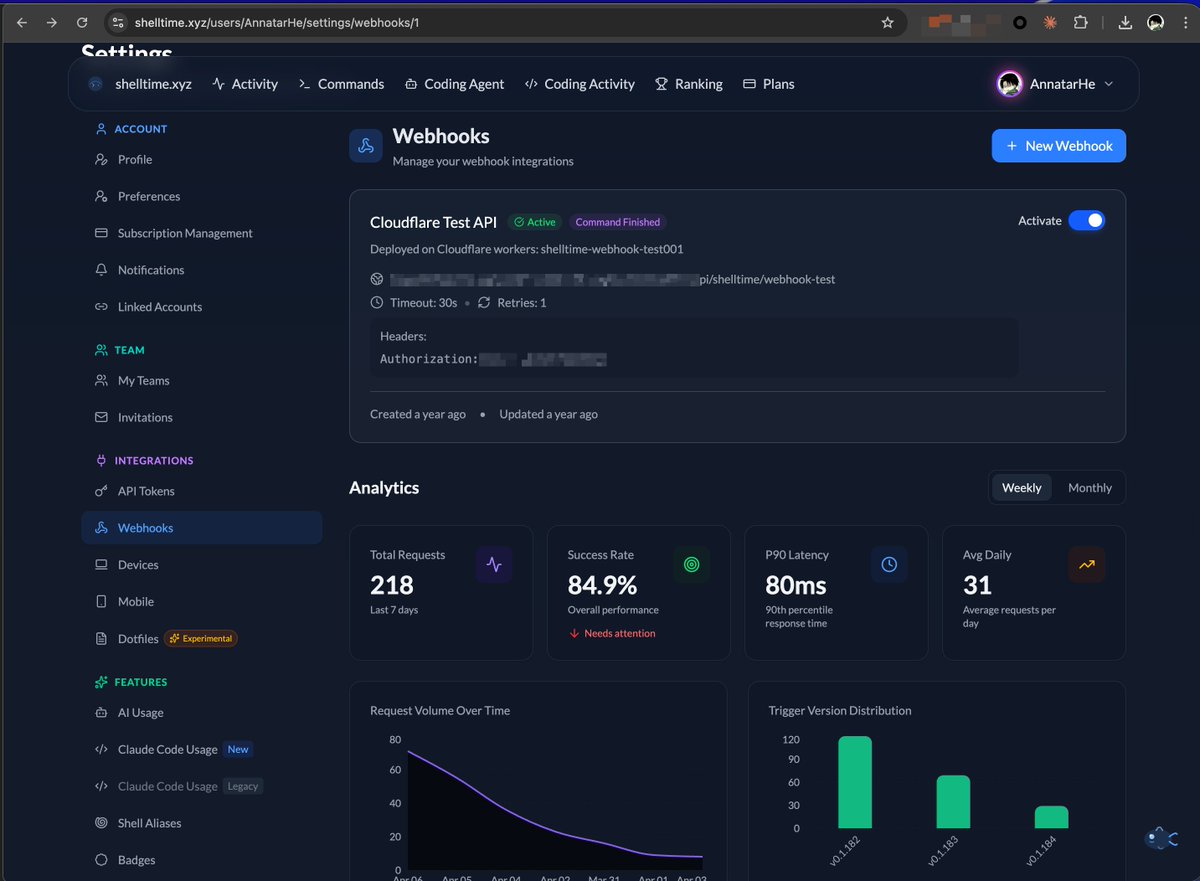
Task: Click the Avg Daily trend icon
Action: pos(1087,564)
